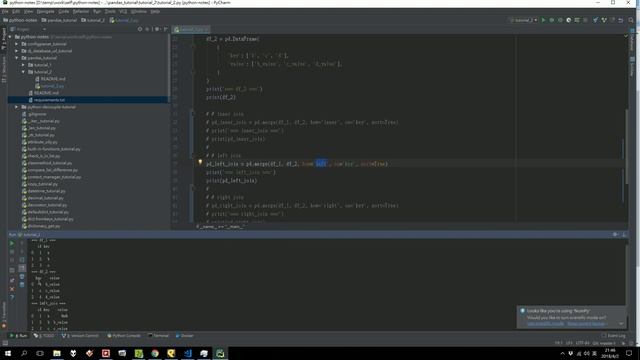
Task: Open the Project tool window side tab
Action: tap(4, 39)
